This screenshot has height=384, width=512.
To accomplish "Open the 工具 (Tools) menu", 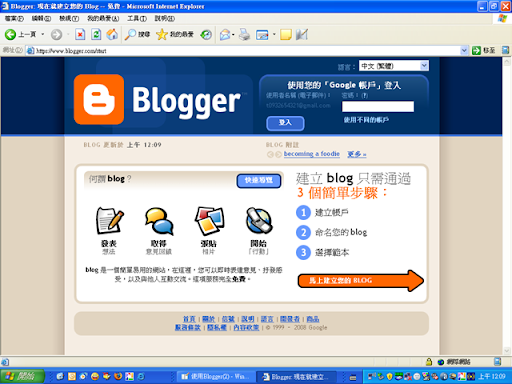I will pos(137,19).
